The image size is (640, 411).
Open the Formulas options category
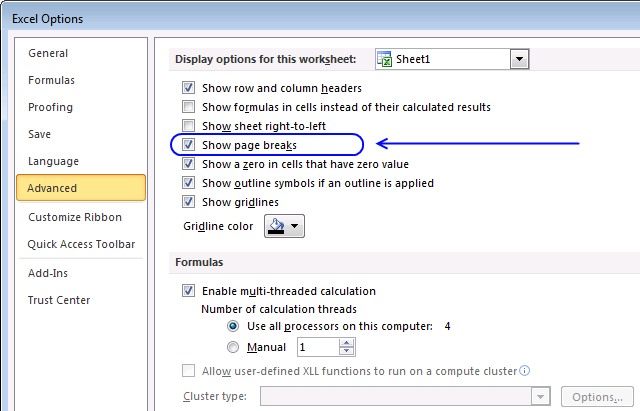tap(51, 80)
